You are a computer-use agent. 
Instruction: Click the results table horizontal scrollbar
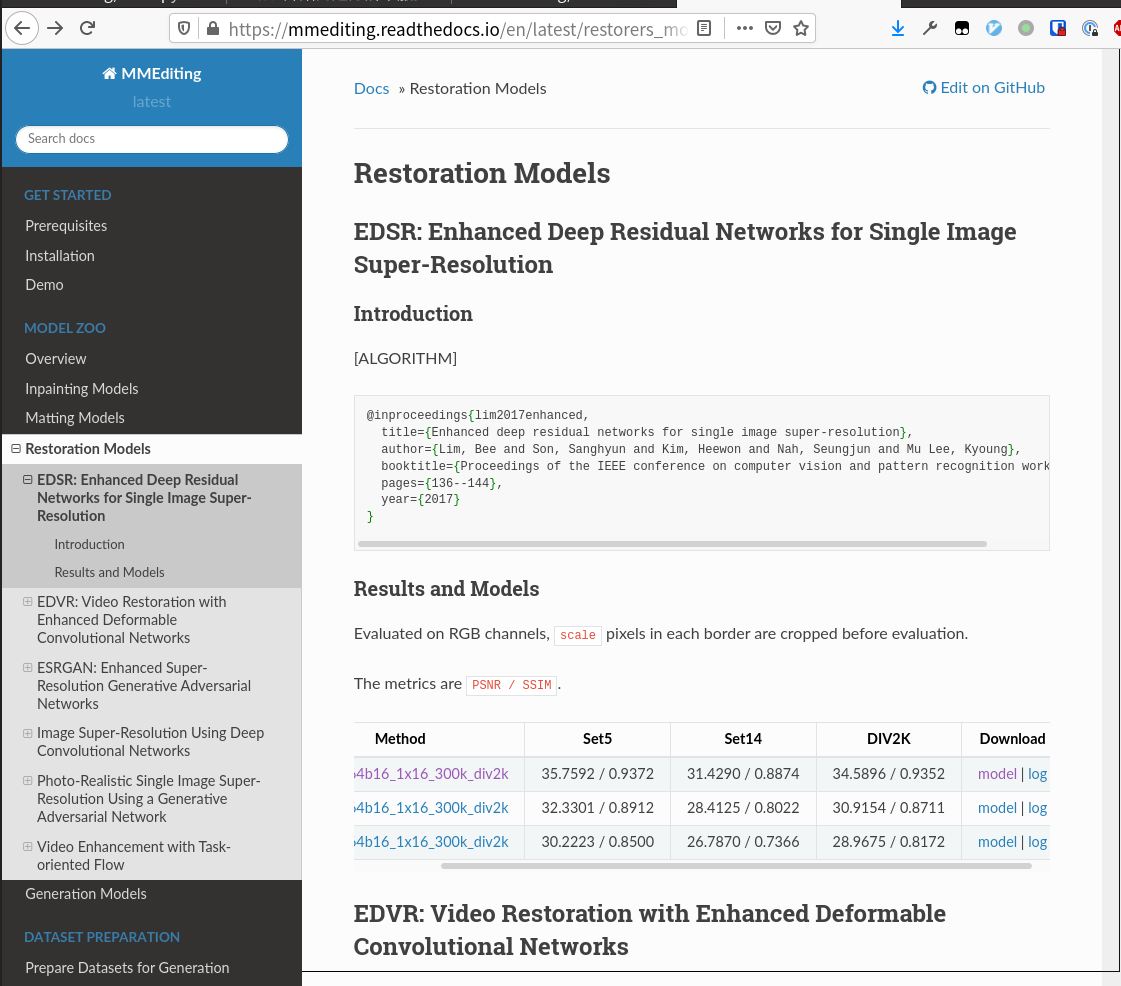[692, 865]
